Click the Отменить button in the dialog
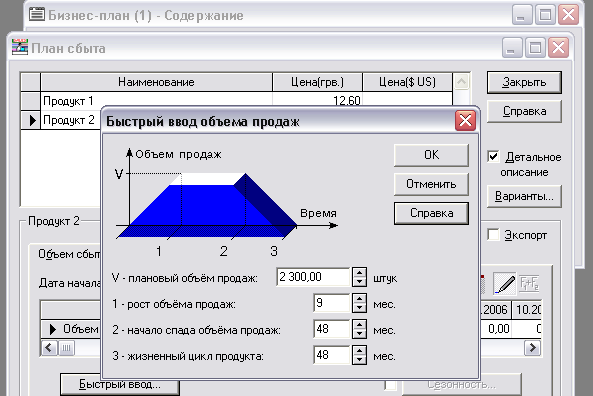The width and height of the screenshot is (593, 396). pos(431,184)
